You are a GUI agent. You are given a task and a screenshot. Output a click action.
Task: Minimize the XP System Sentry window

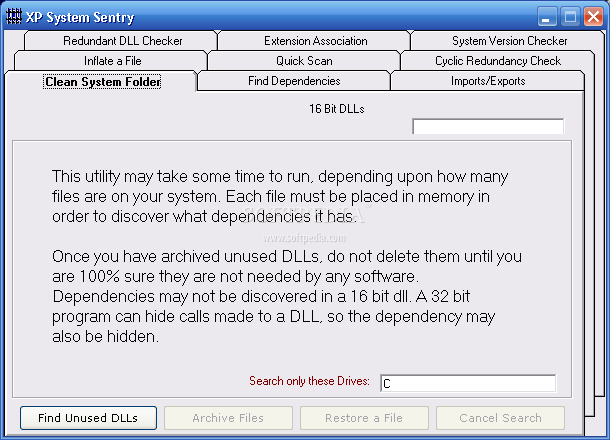(547, 17)
